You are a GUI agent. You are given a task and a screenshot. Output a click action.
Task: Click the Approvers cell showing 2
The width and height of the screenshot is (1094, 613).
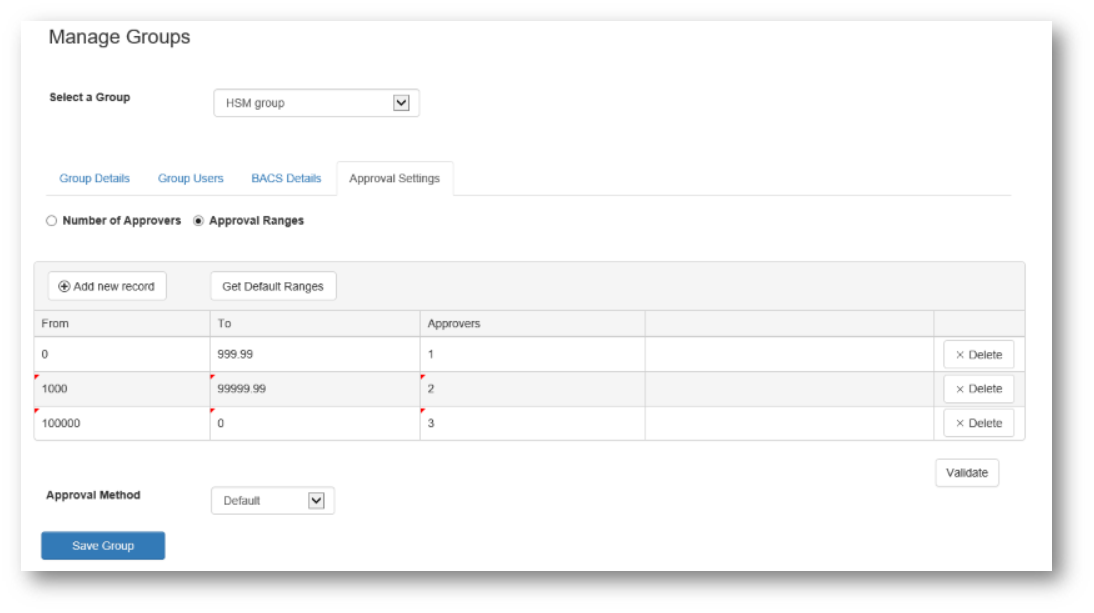click(x=532, y=388)
